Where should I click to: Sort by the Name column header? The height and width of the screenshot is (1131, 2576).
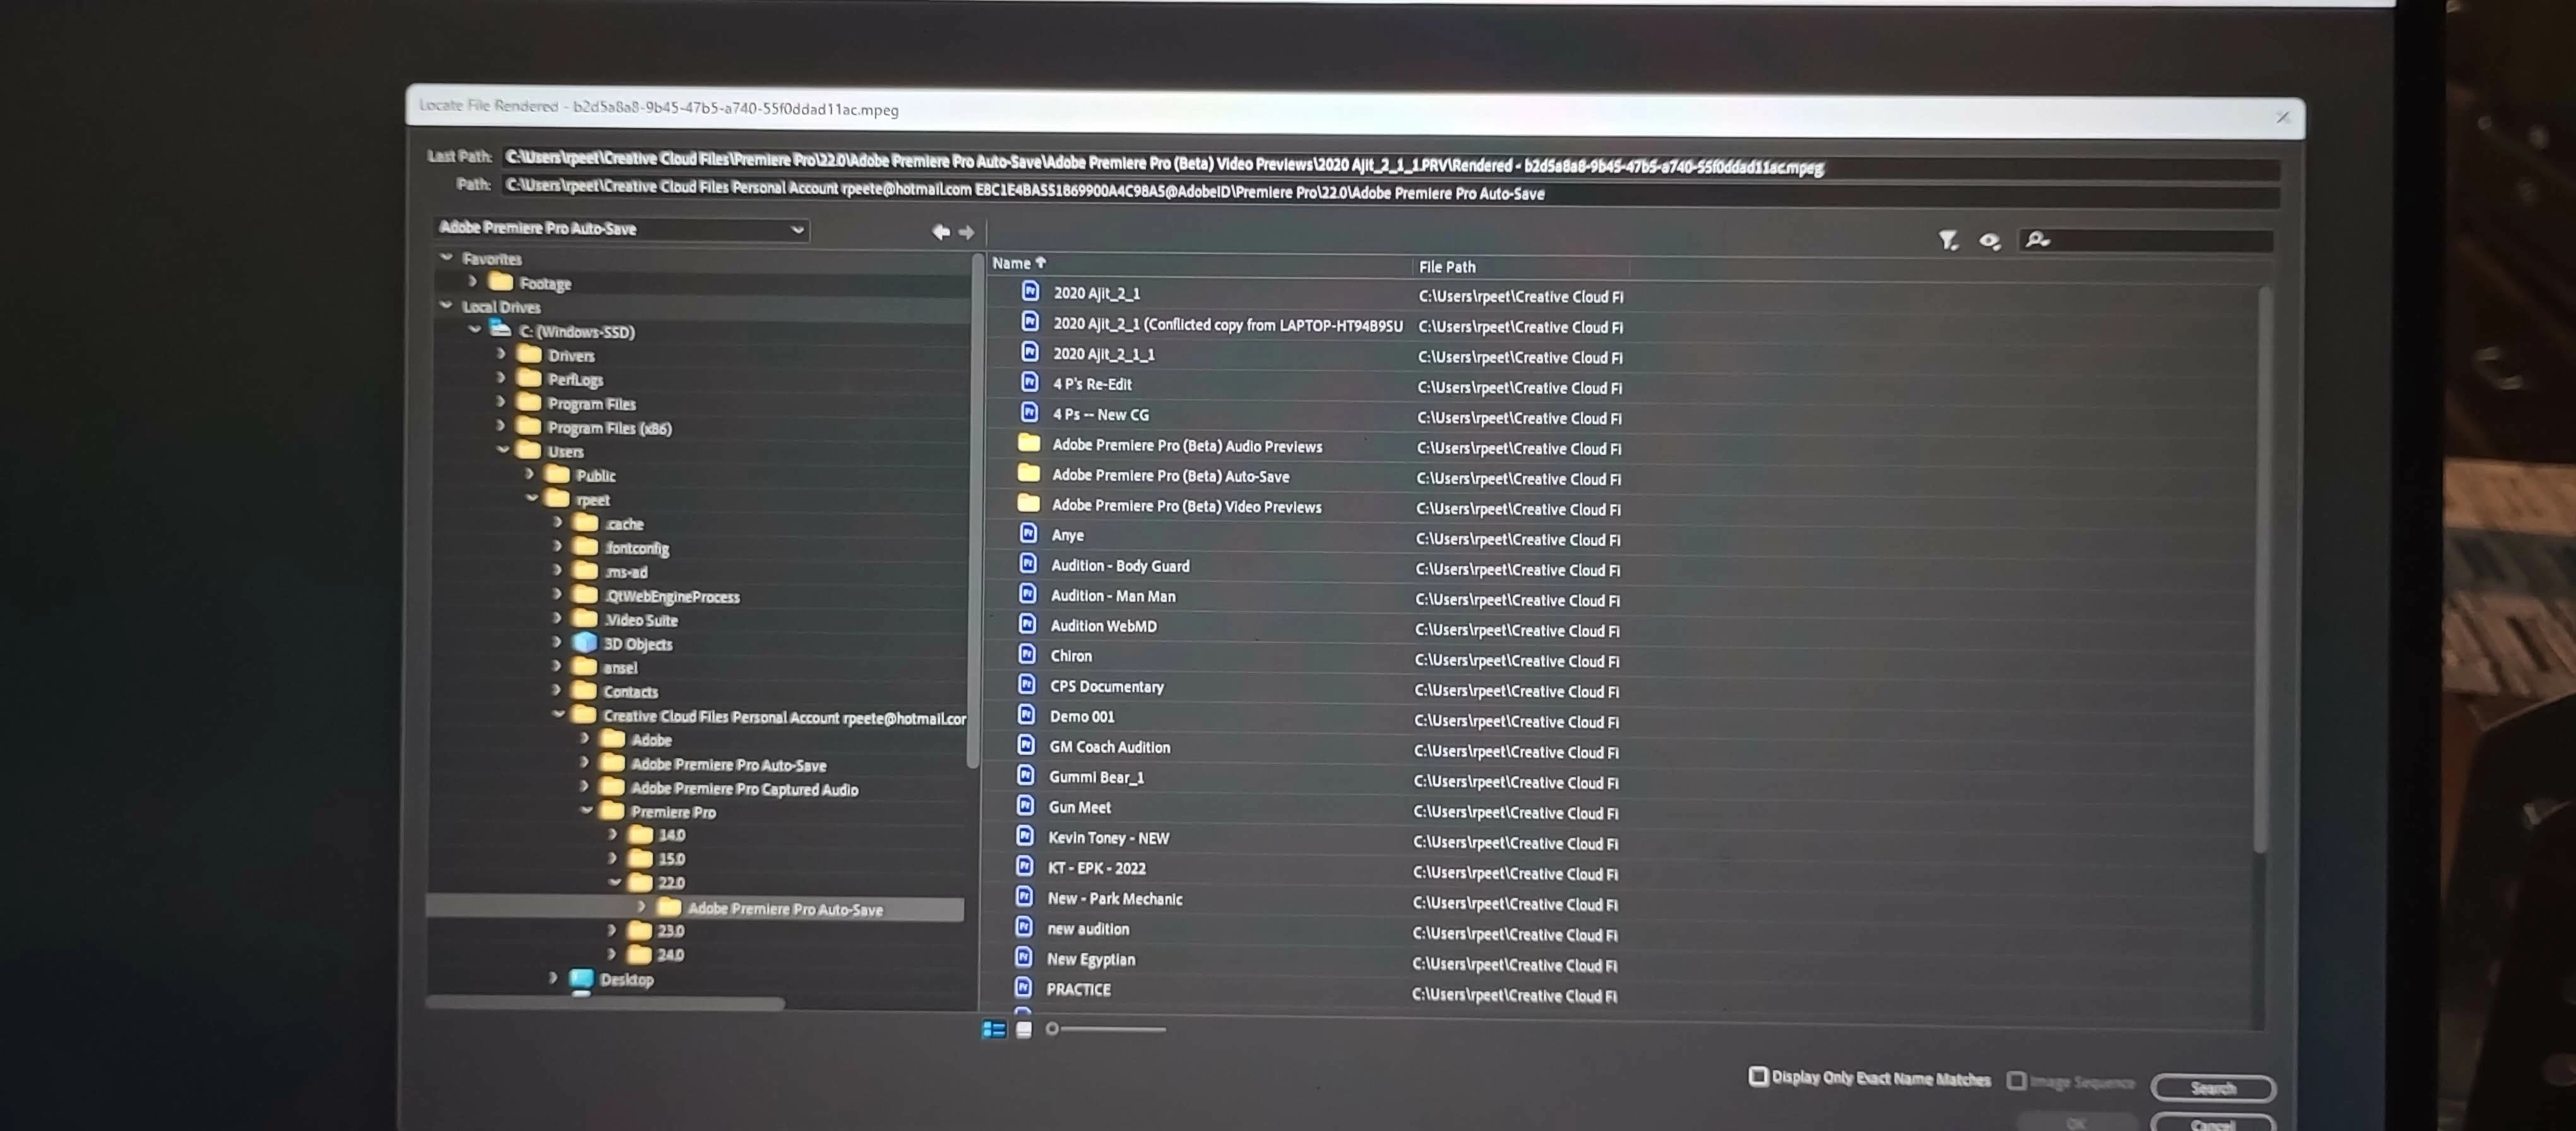click(x=1012, y=263)
